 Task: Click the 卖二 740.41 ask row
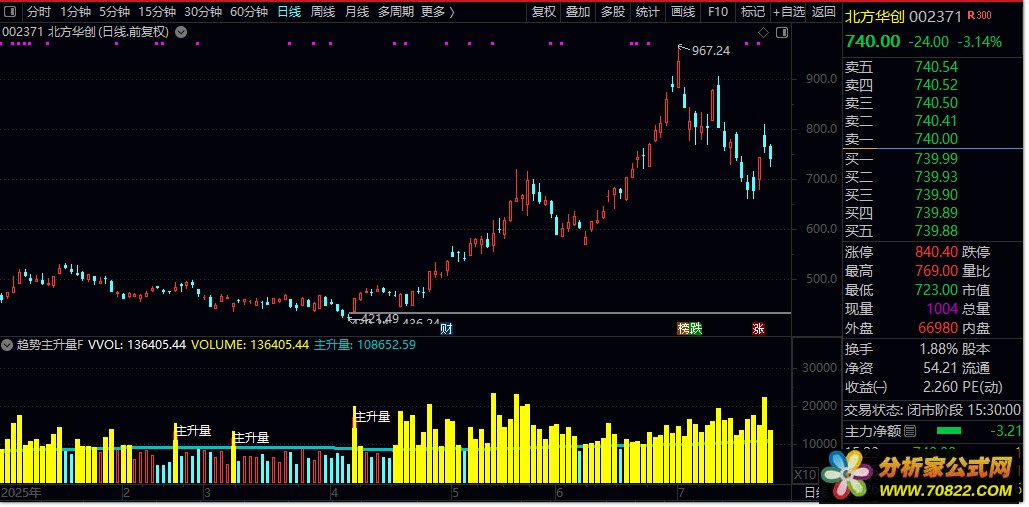pos(933,121)
